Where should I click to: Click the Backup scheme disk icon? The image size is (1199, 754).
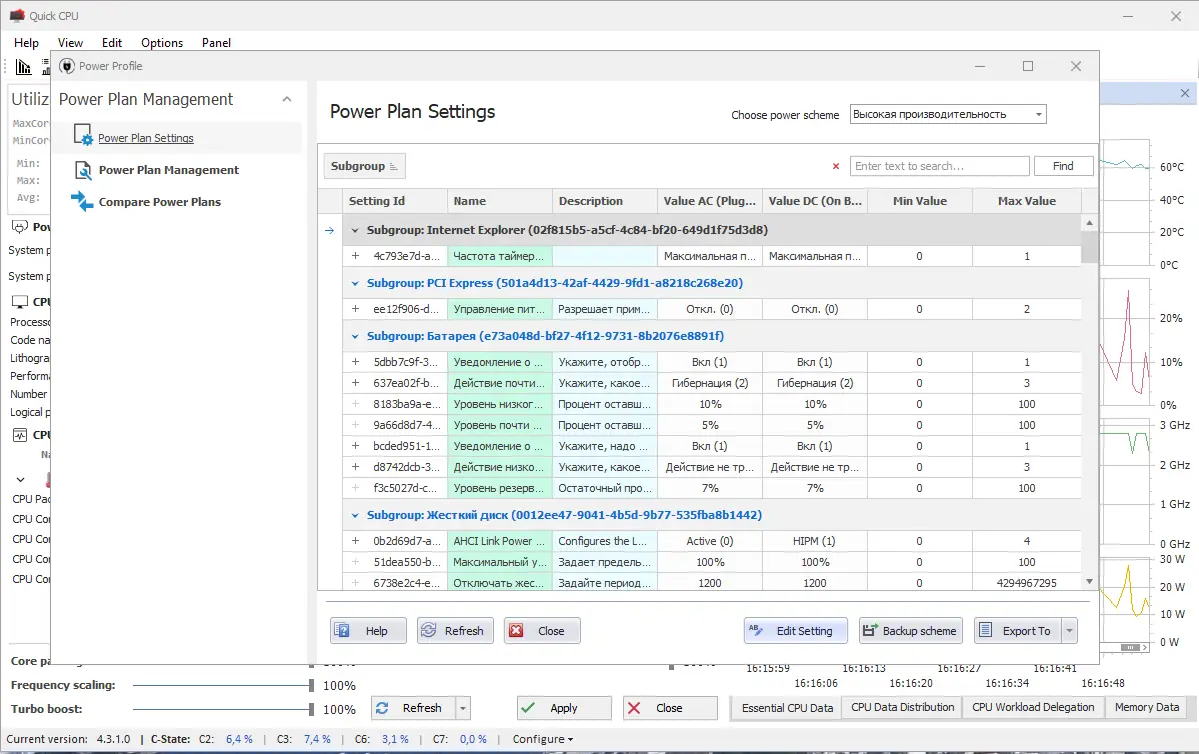pos(869,631)
